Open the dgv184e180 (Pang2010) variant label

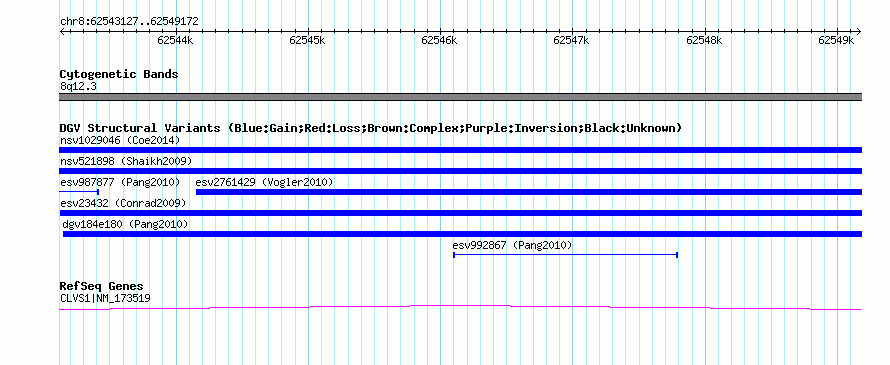[x=125, y=224]
